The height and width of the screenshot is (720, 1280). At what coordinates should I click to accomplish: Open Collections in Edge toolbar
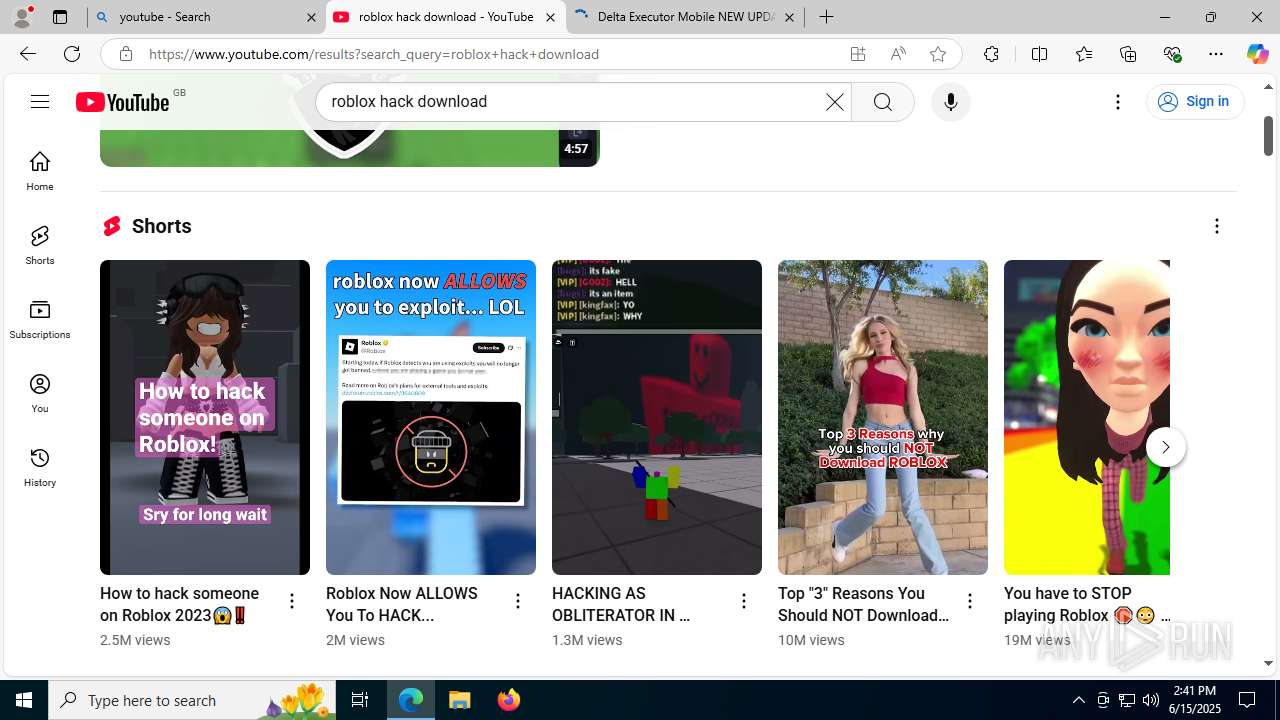click(x=1128, y=54)
